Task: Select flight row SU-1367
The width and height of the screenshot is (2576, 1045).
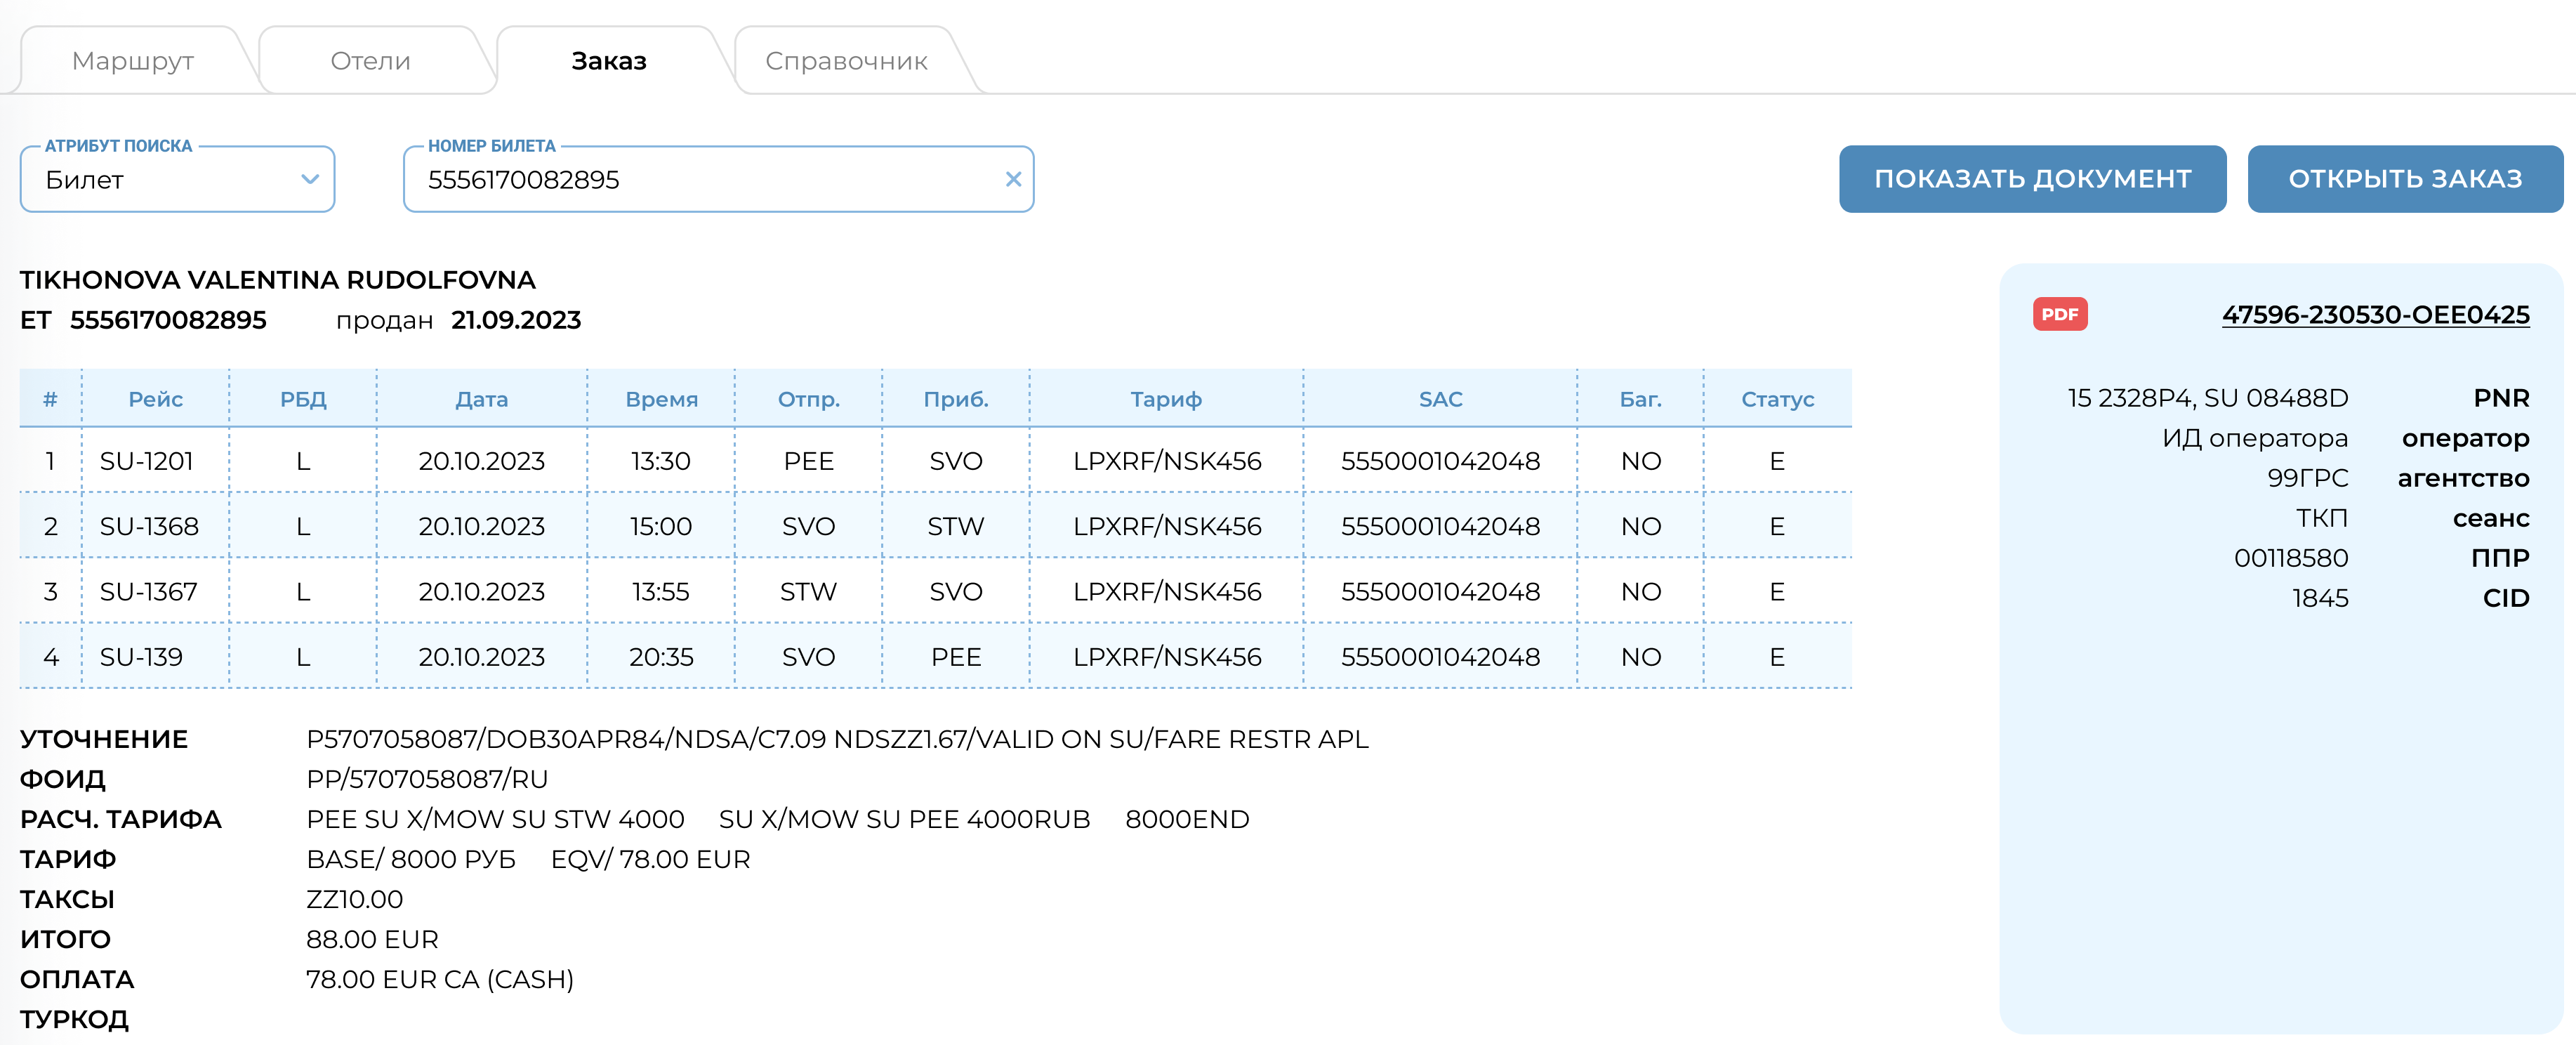Action: [x=150, y=592]
